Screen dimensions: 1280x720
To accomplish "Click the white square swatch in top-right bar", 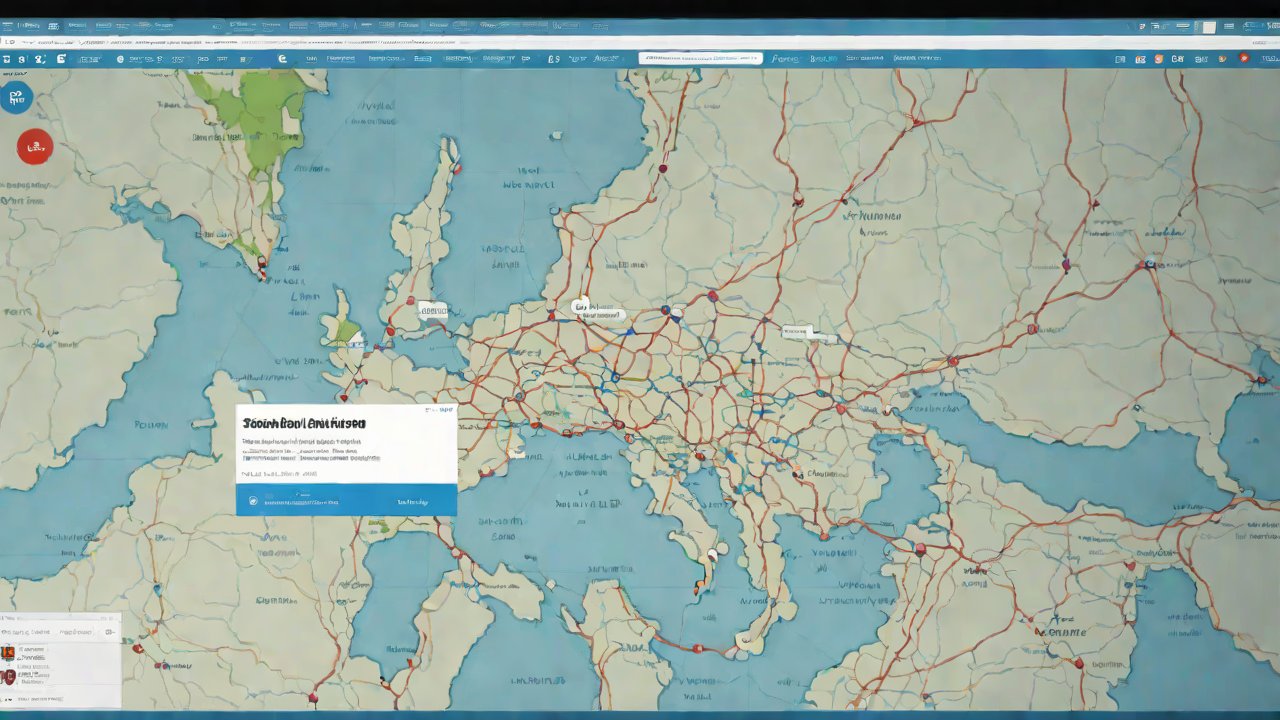I will click(1209, 27).
